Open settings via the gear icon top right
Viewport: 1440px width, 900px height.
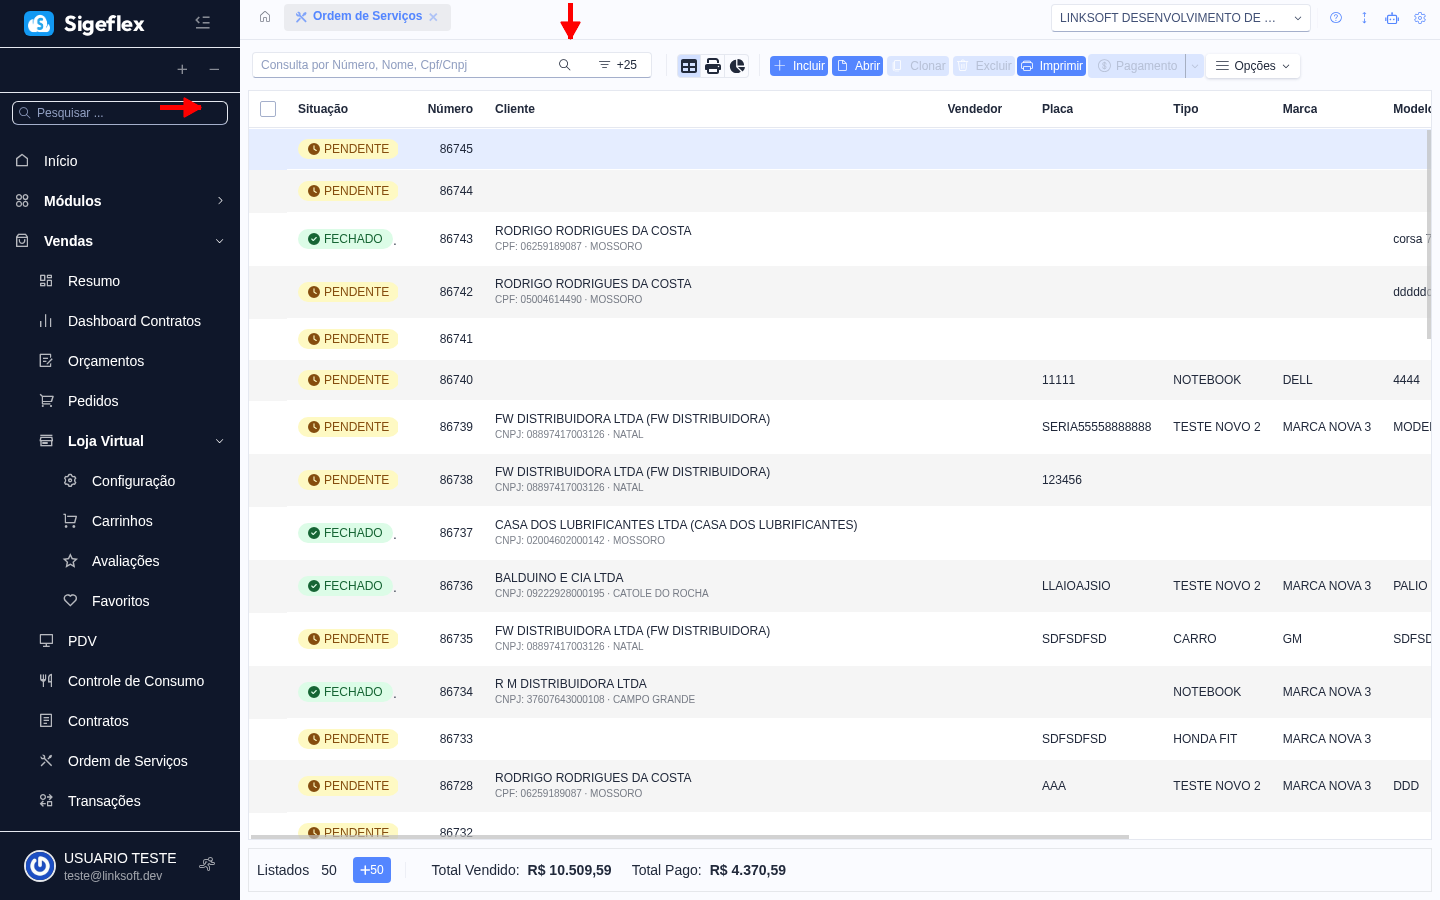click(x=1420, y=17)
